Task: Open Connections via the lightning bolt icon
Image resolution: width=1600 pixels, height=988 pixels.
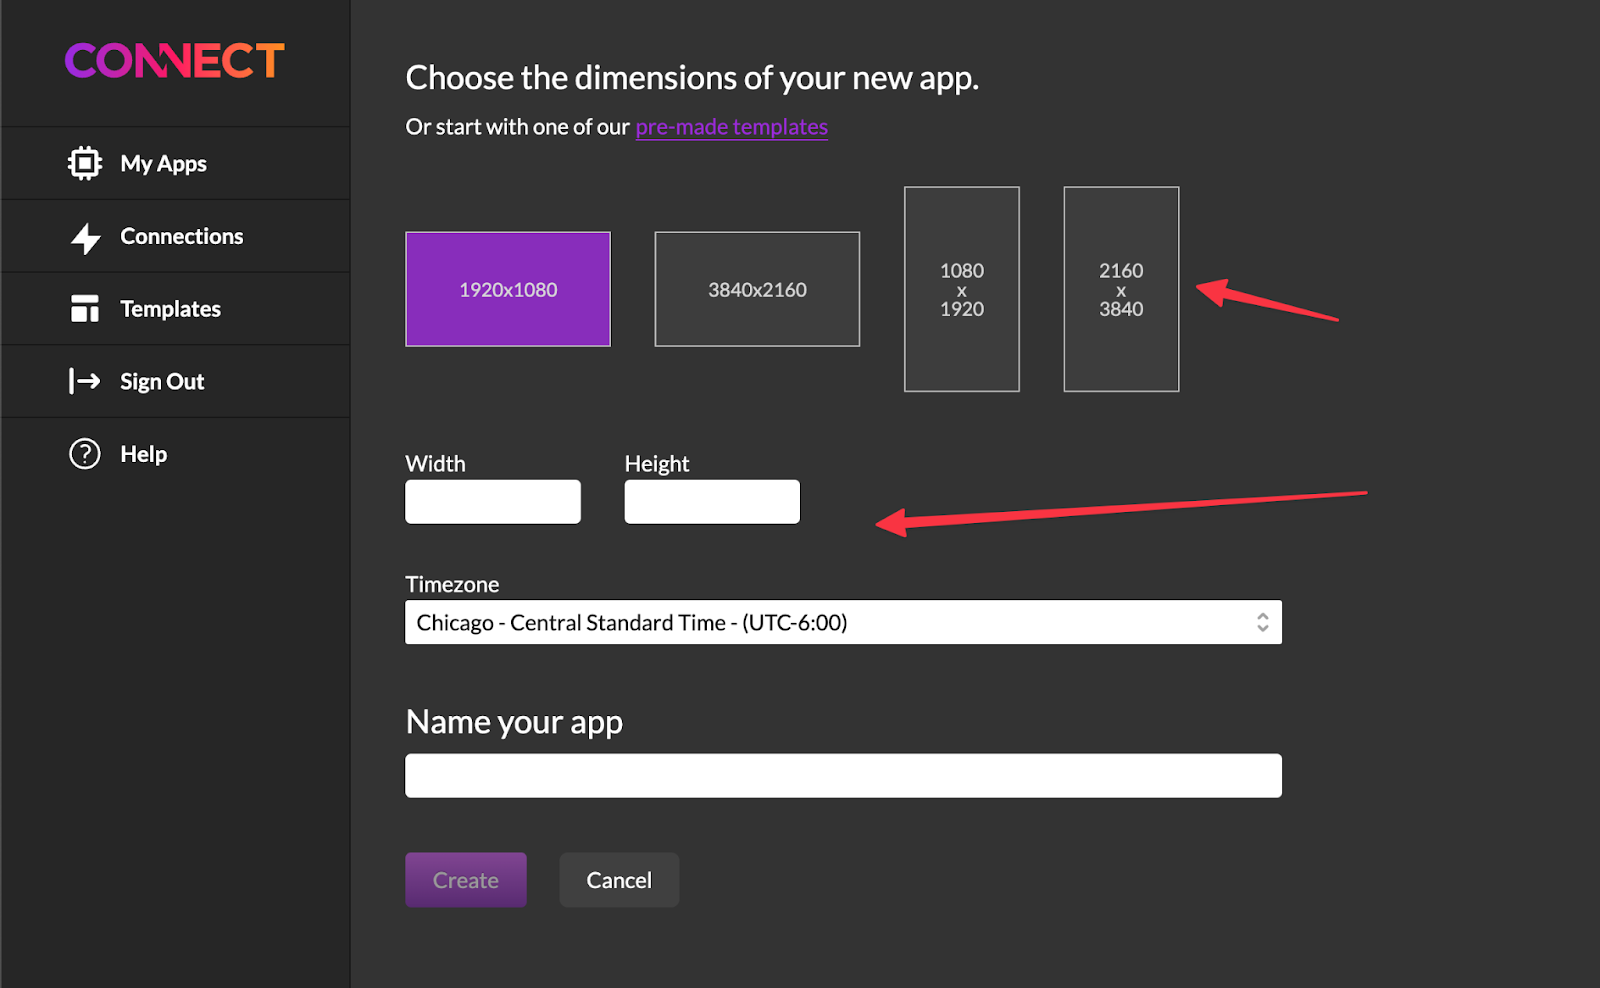Action: tap(85, 236)
